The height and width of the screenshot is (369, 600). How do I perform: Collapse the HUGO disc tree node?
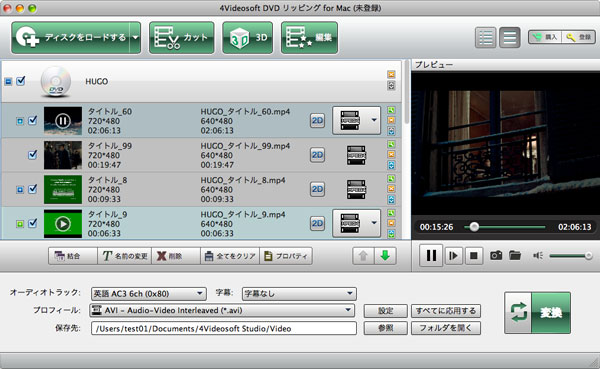click(8, 82)
